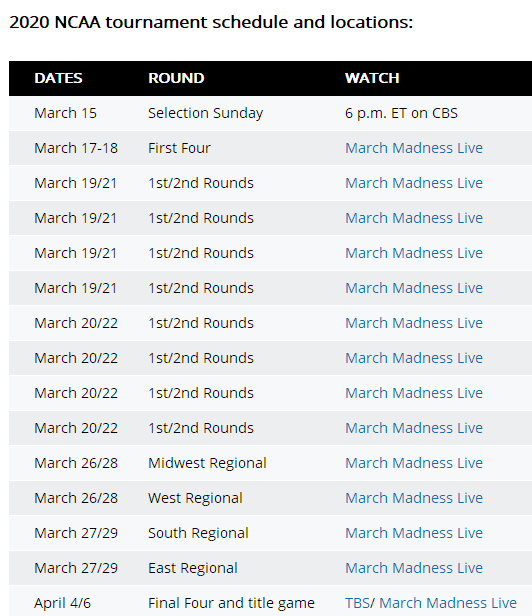The height and width of the screenshot is (616, 532).
Task: Open March Madness Live link in first March 19/21 row
Action: click(x=414, y=183)
